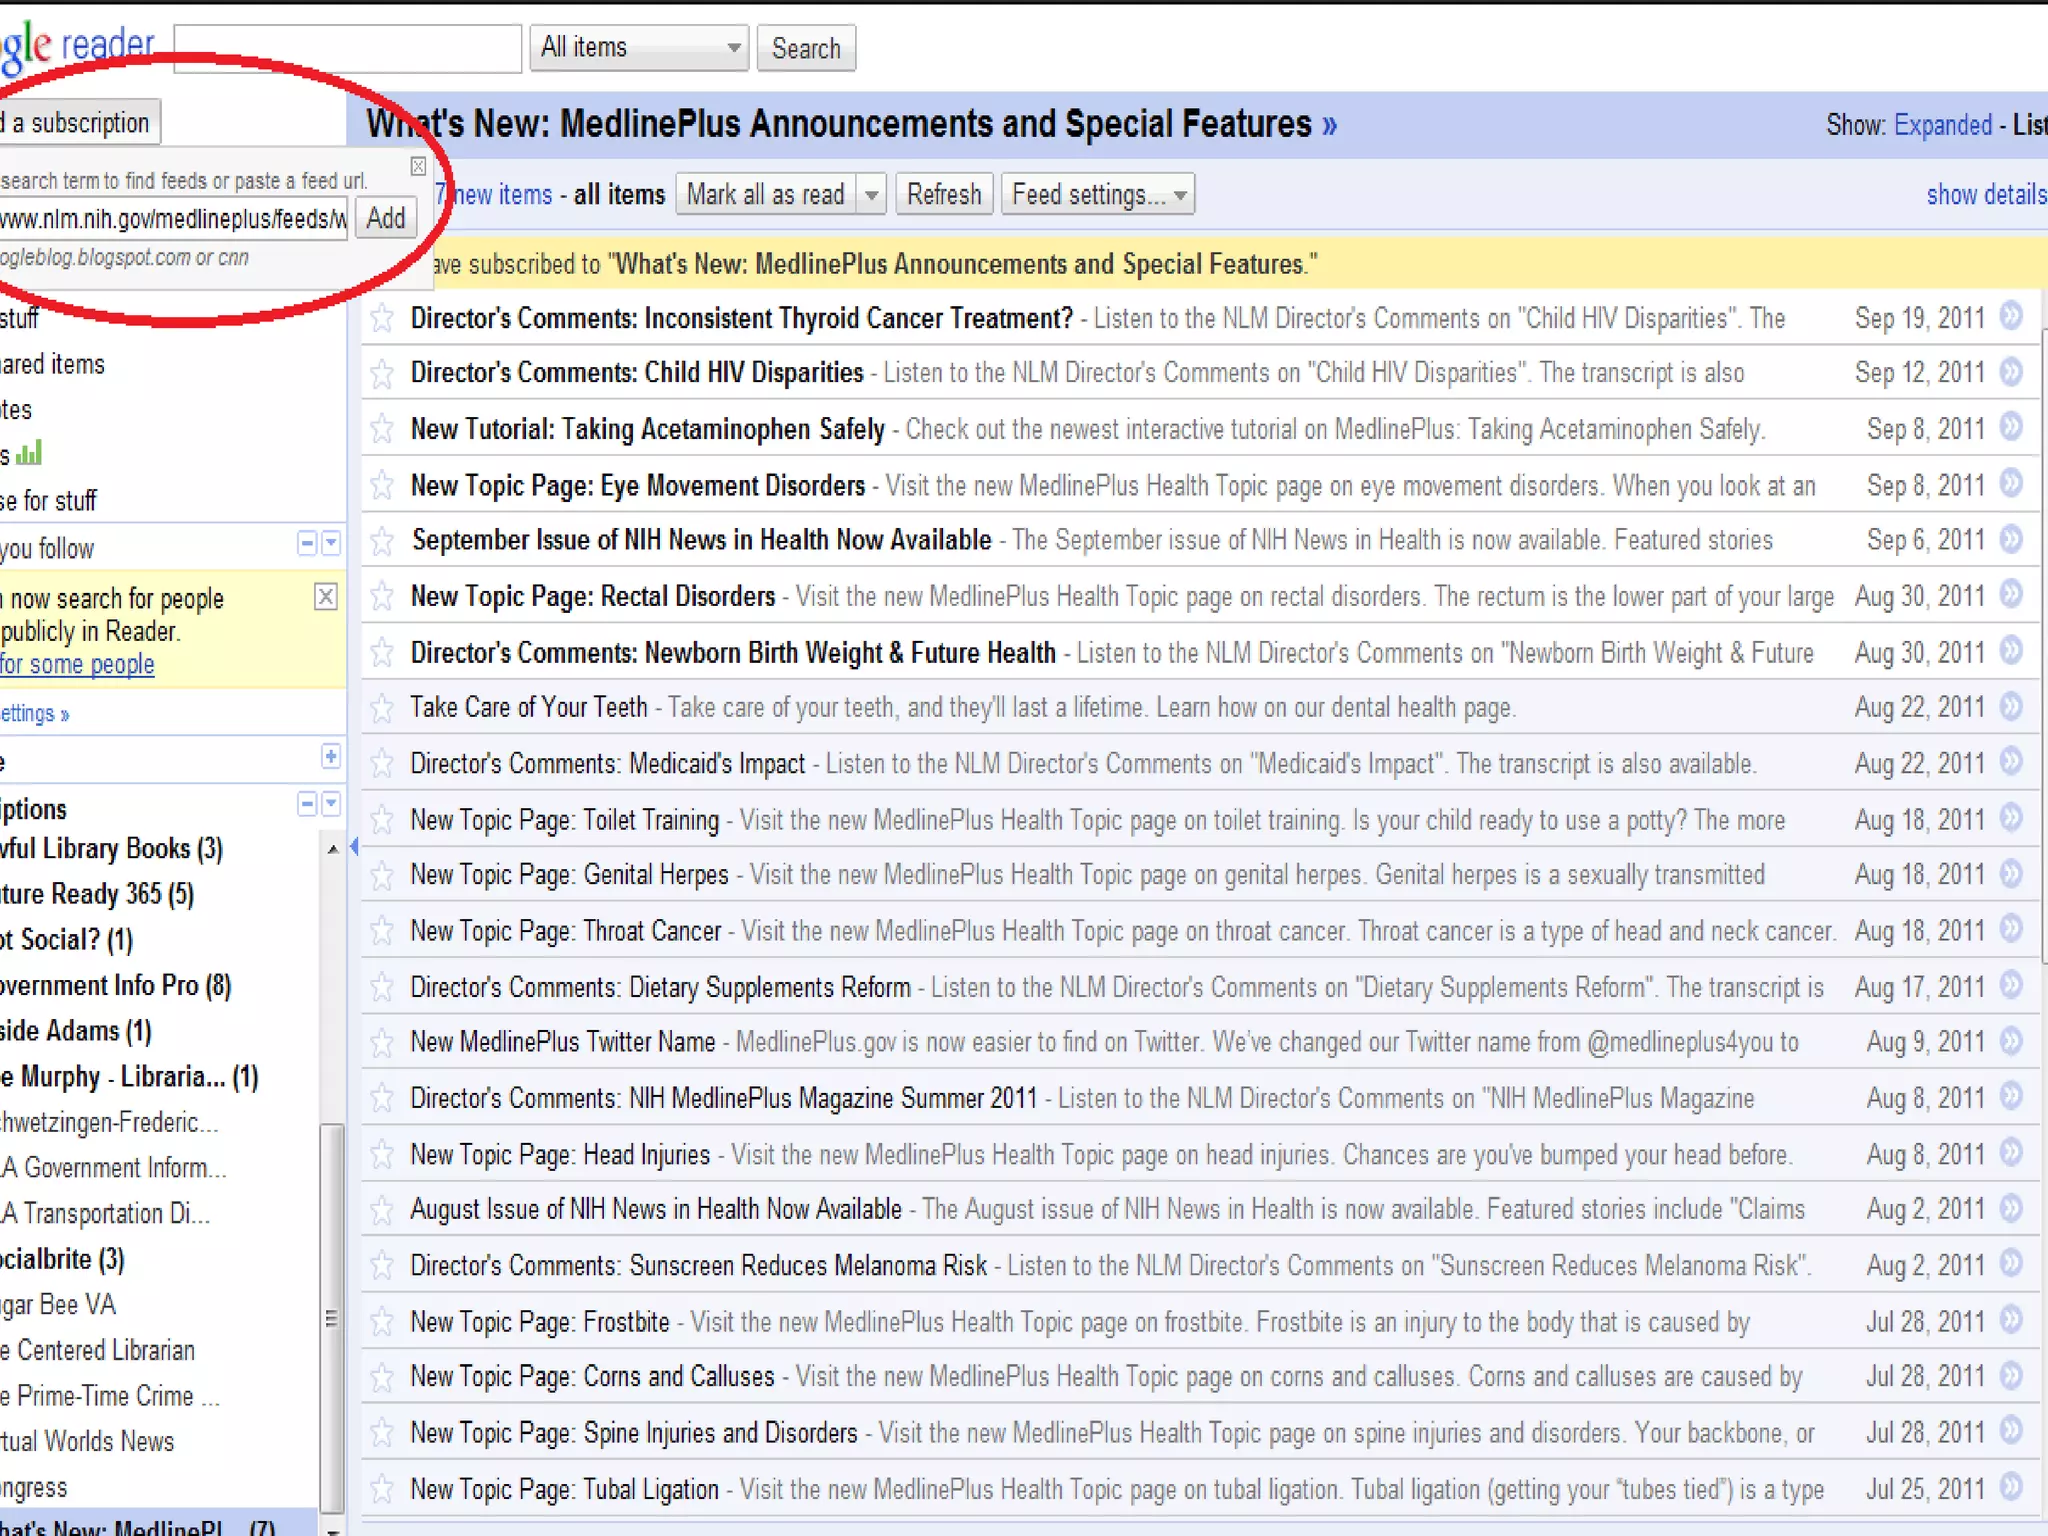Star the Inconsistent Thyroid Cancer Treatment item

[382, 319]
